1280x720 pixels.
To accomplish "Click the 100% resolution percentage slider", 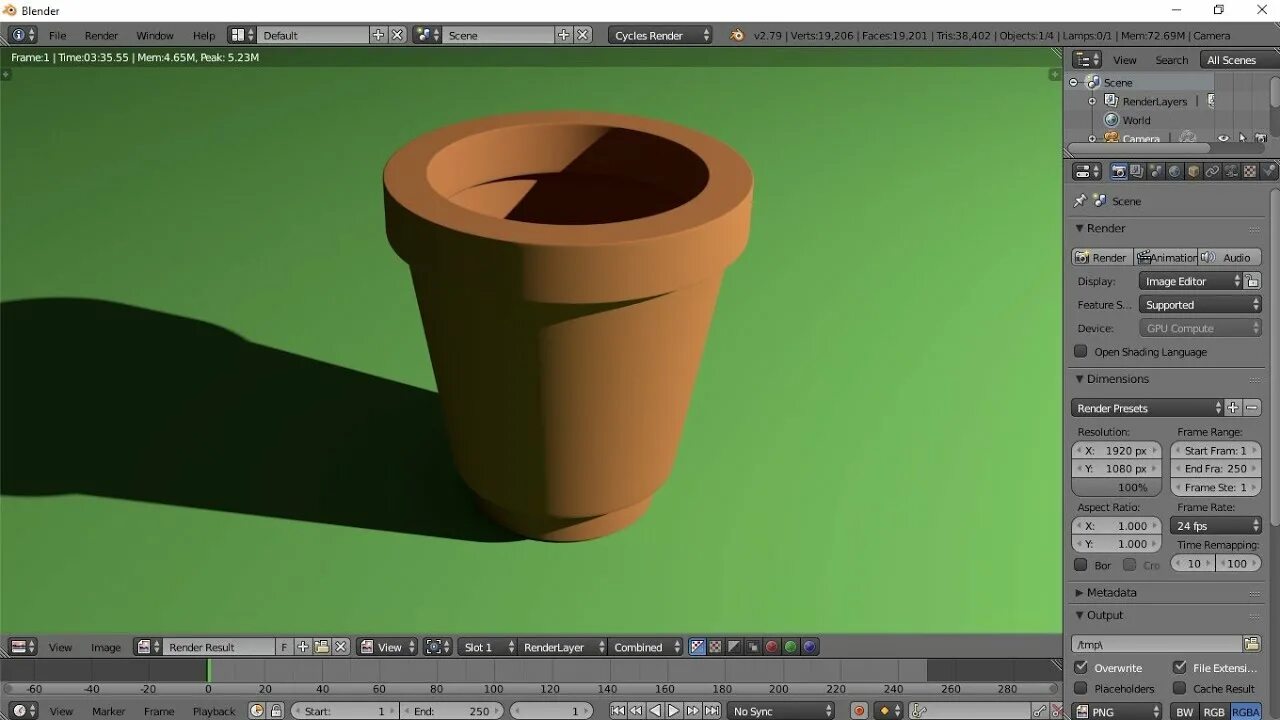I will pos(1116,488).
